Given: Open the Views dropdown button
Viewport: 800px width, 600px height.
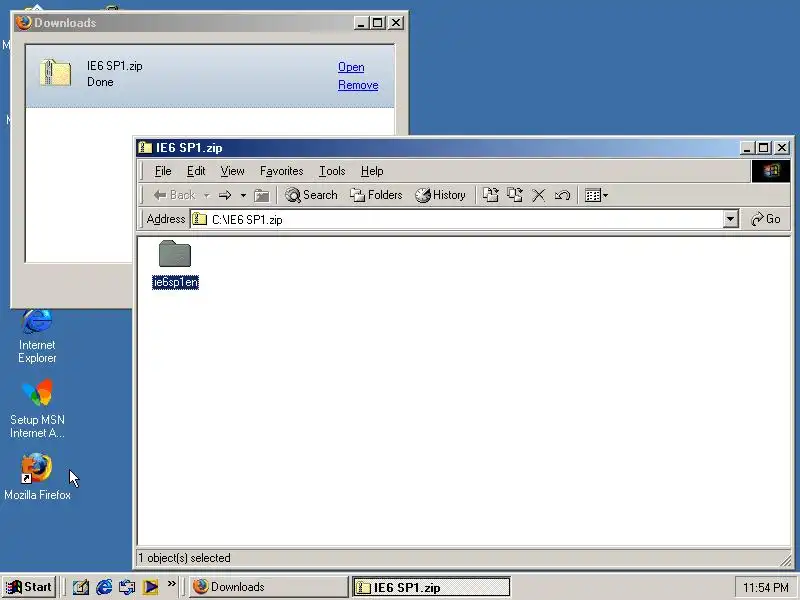Looking at the screenshot, I should [x=596, y=195].
